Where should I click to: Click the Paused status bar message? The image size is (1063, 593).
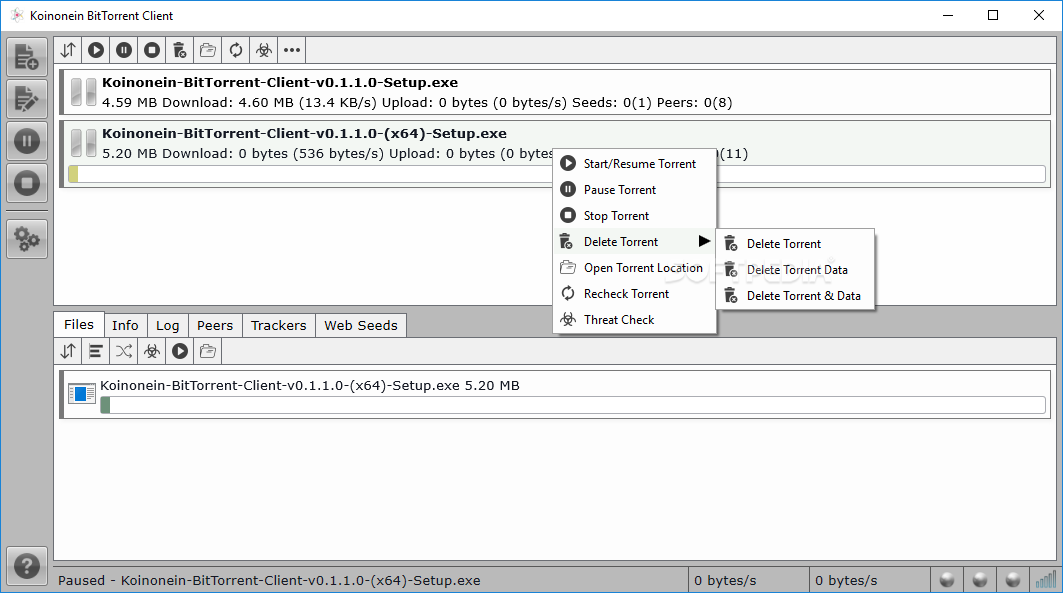click(x=269, y=581)
